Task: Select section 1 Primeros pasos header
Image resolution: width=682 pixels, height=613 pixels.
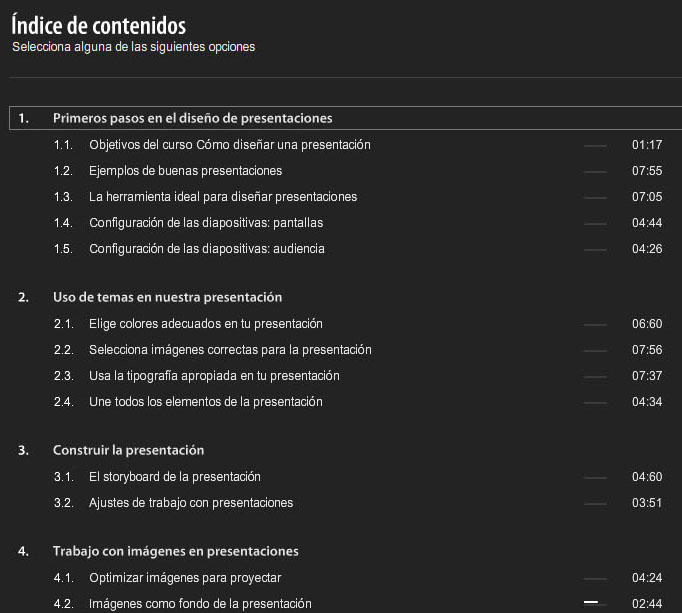Action: pyautogui.click(x=192, y=118)
